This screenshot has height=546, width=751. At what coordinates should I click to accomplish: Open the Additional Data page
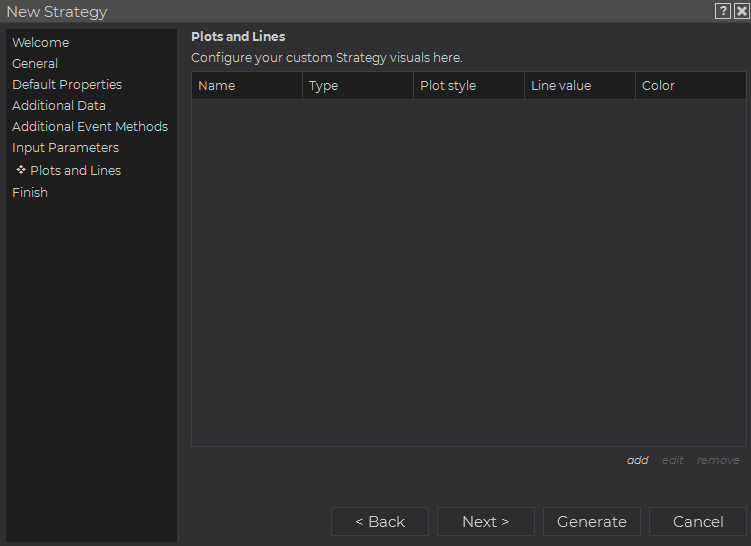tap(59, 106)
